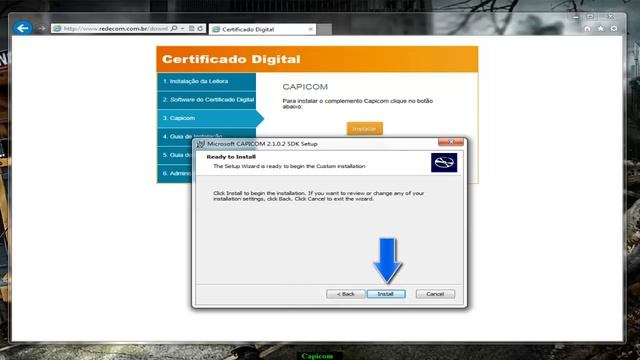Click the browser forward arrow
640x360 pixels.
pyautogui.click(x=42, y=29)
